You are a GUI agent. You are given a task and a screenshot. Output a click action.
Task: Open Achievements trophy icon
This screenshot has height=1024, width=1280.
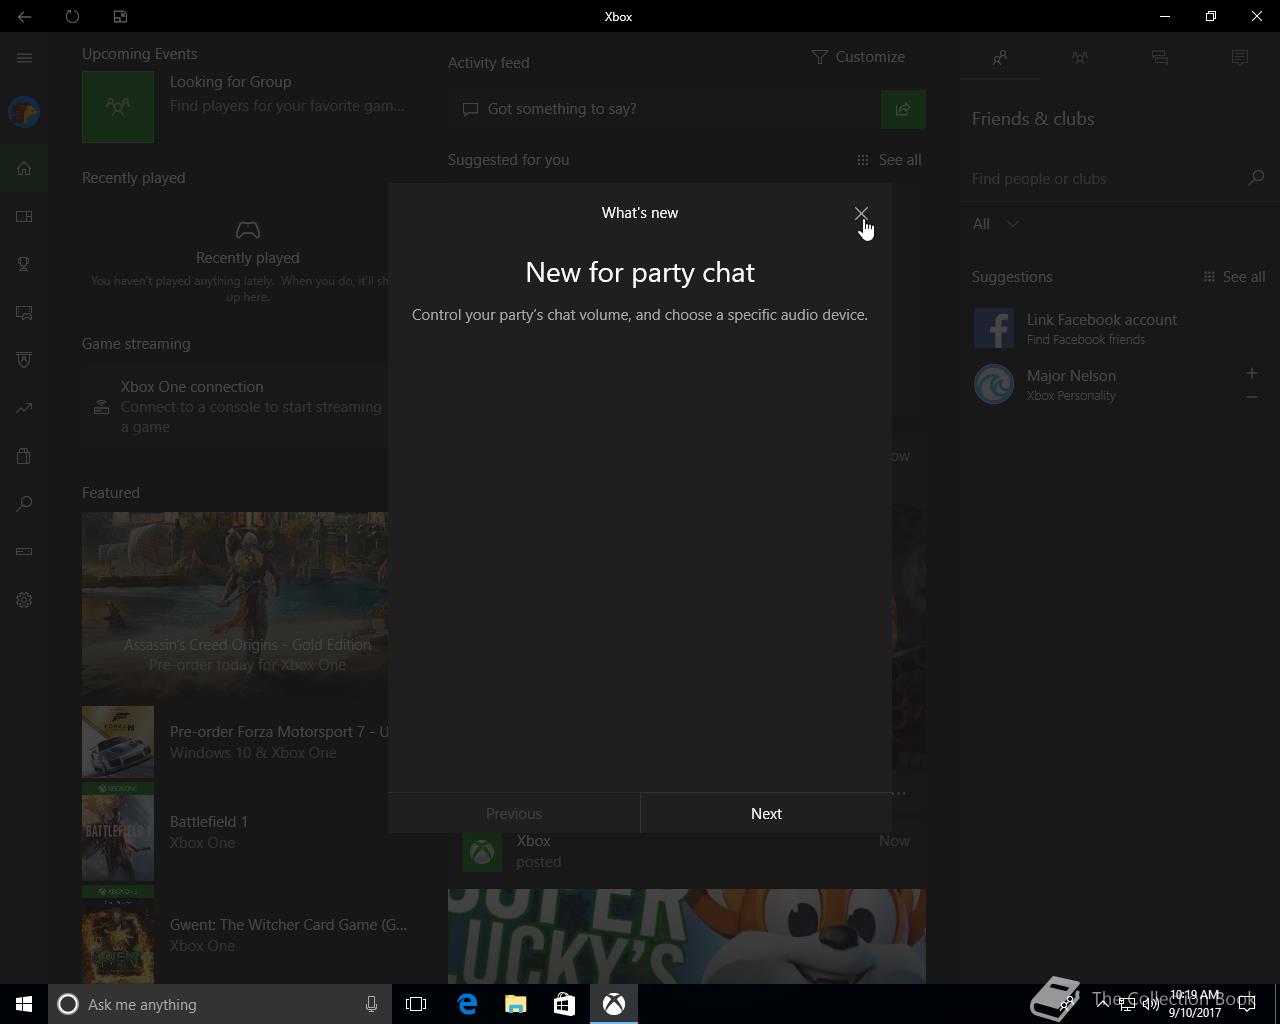coord(24,264)
